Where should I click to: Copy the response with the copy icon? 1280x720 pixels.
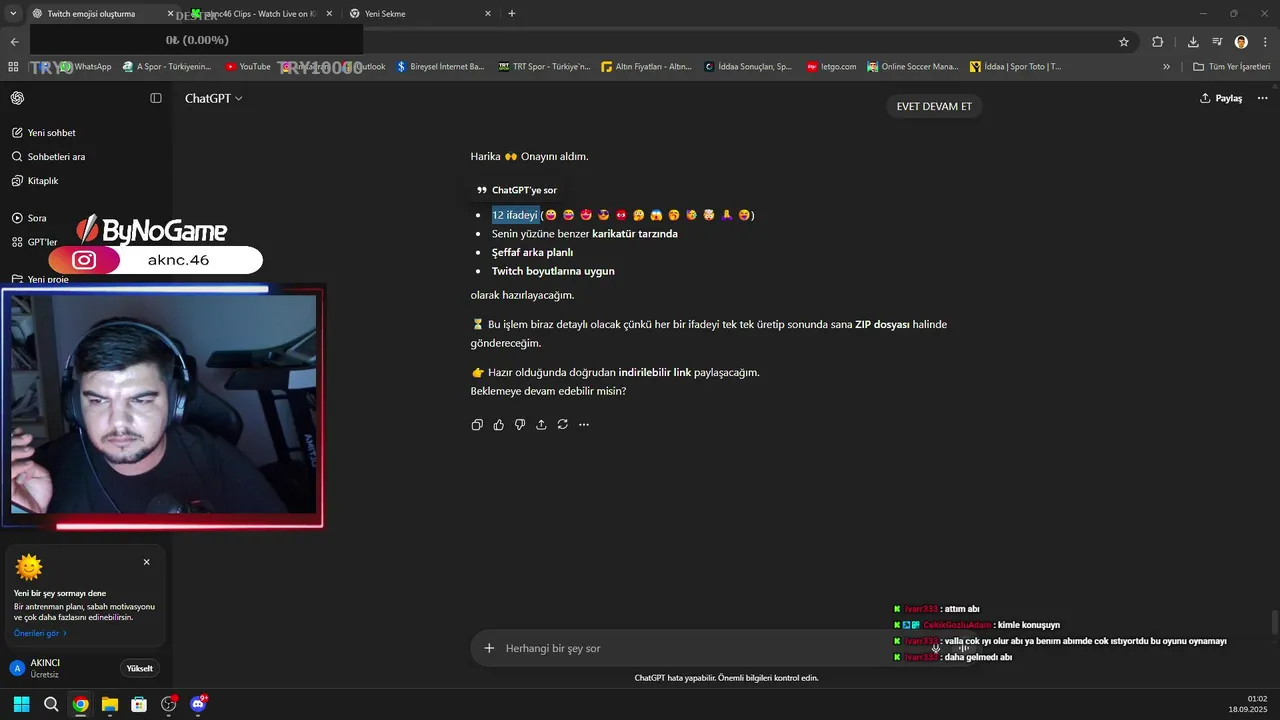(477, 425)
